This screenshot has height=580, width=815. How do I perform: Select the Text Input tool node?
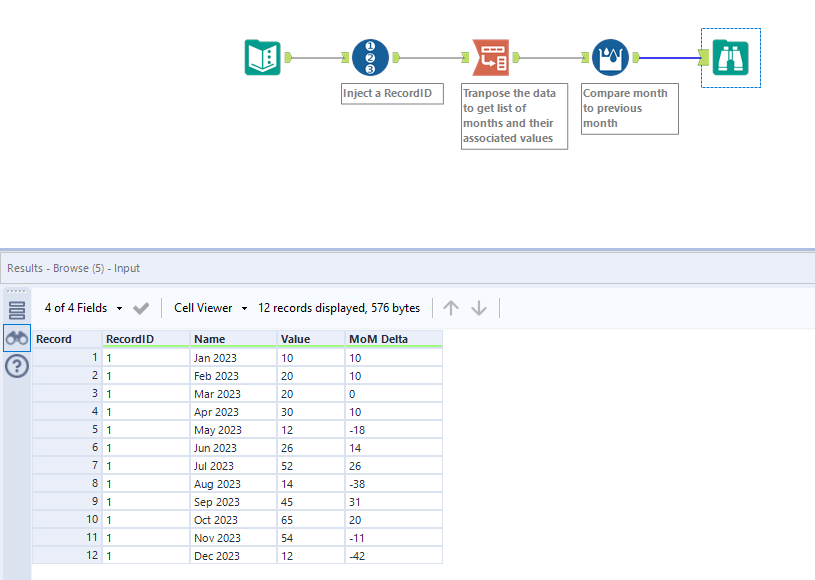[262, 58]
